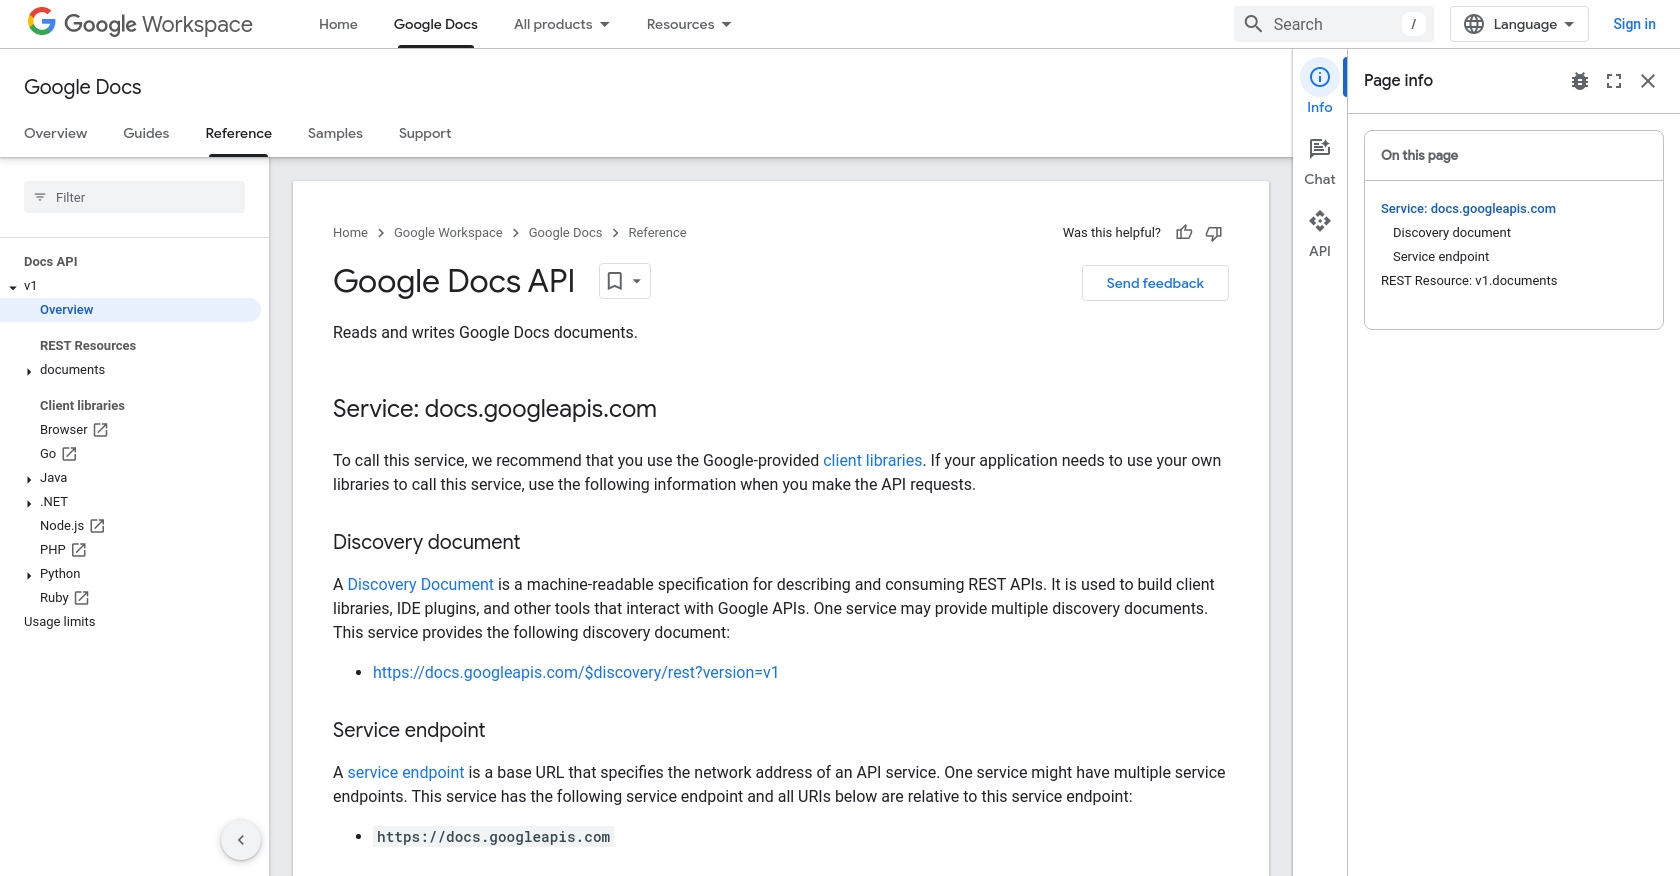Open external link icon beside Go
Viewport: 1680px width, 876px height.
(x=69, y=454)
